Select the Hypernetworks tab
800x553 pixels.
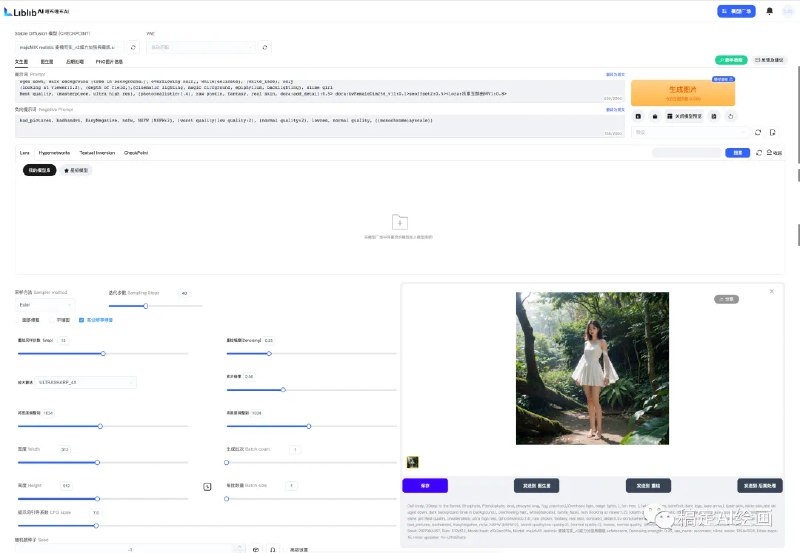coord(54,153)
